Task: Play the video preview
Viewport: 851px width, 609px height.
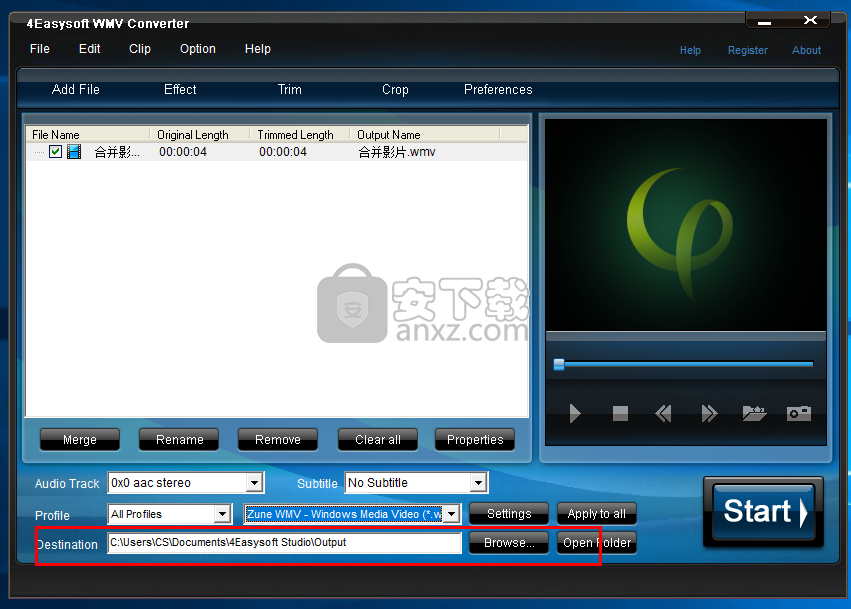Action: click(575, 414)
